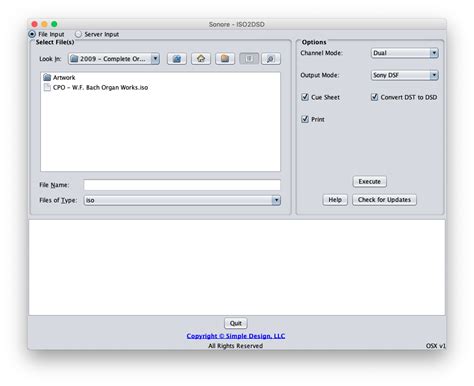This screenshot has height=386, width=474.
Task: Switch file chooser to Details view
Action: pos(271,59)
